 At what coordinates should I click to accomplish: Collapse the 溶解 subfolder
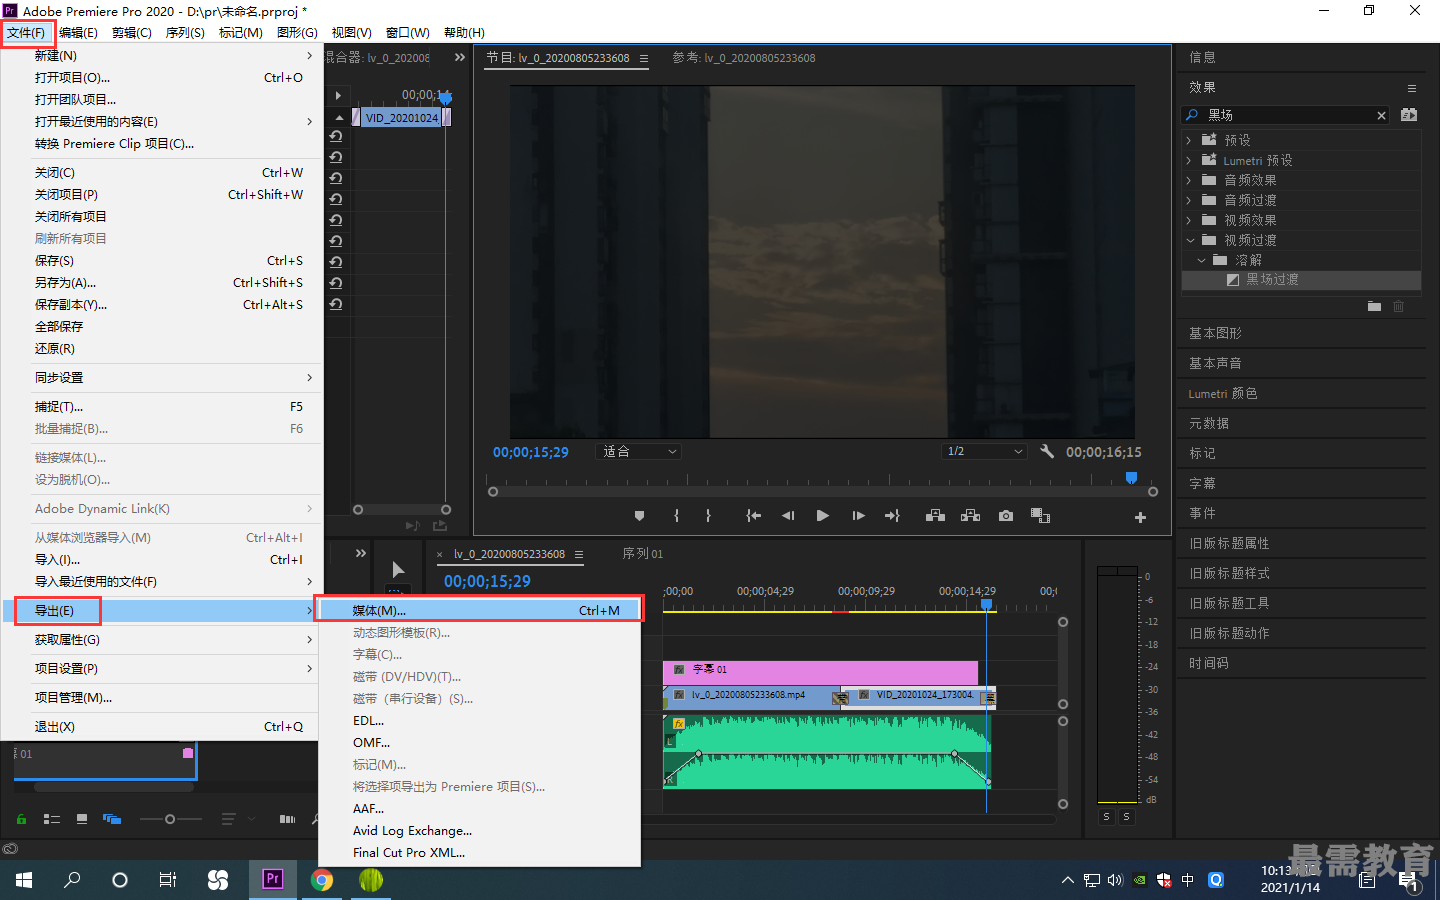(x=1202, y=261)
